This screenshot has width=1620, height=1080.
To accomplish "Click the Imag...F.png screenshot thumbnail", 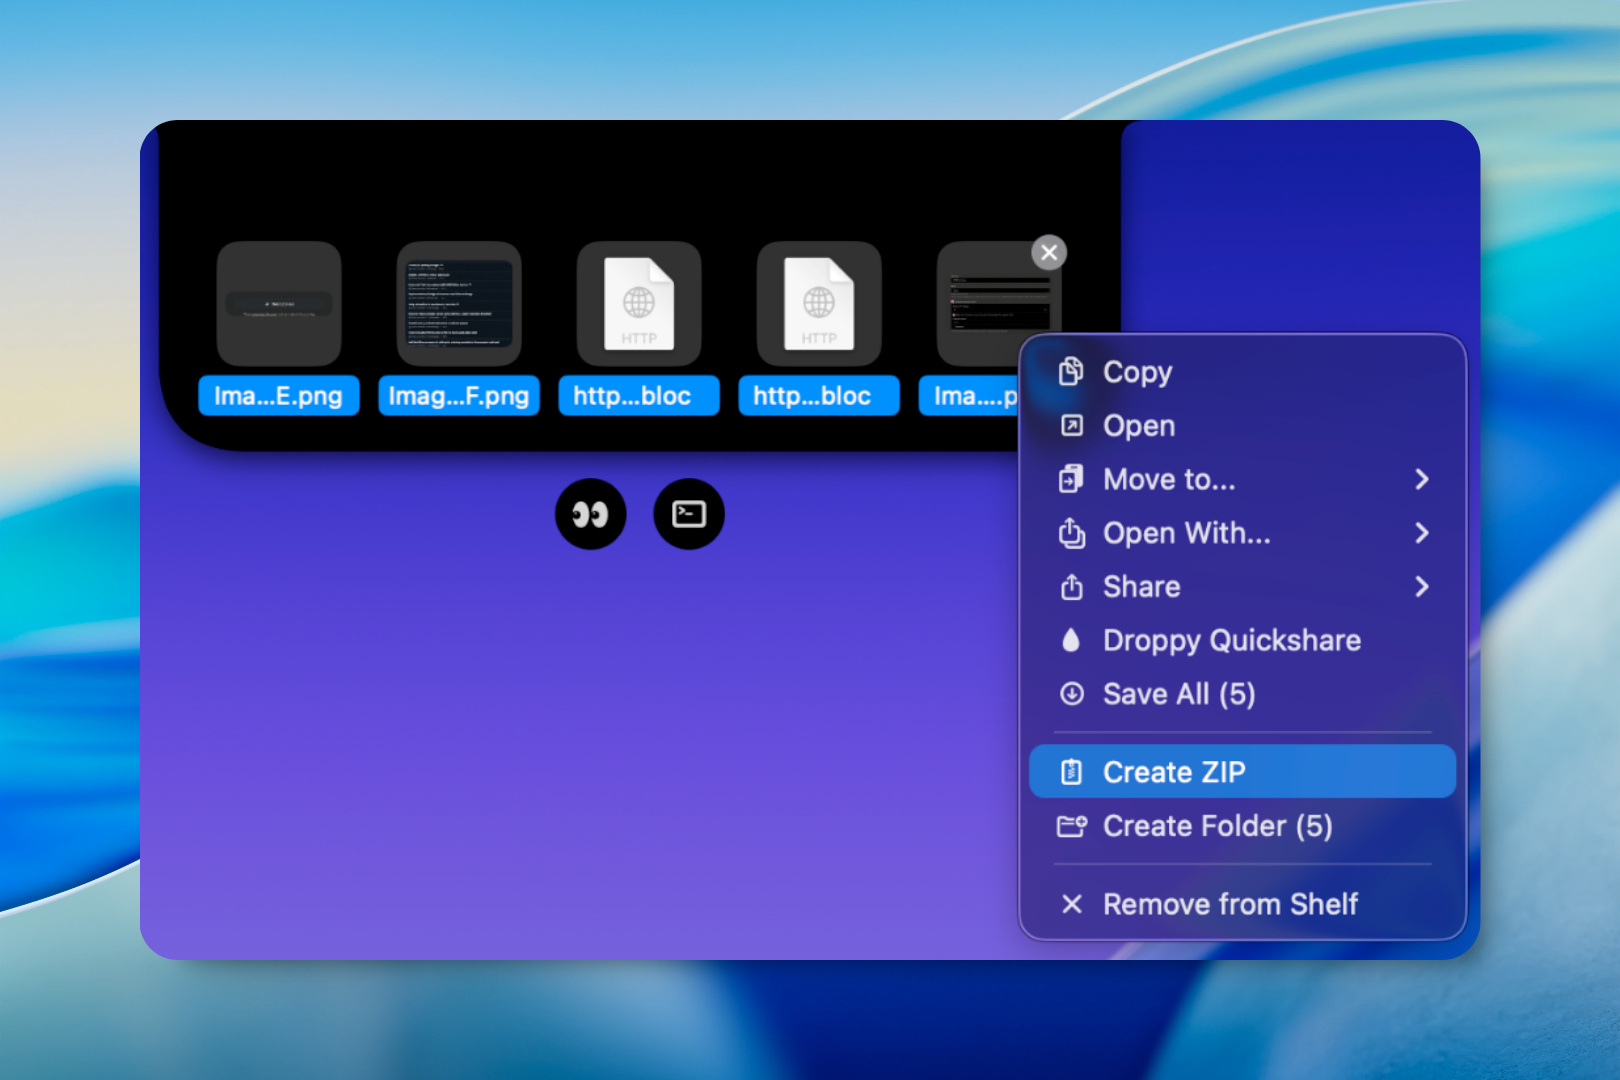I will pyautogui.click(x=459, y=304).
